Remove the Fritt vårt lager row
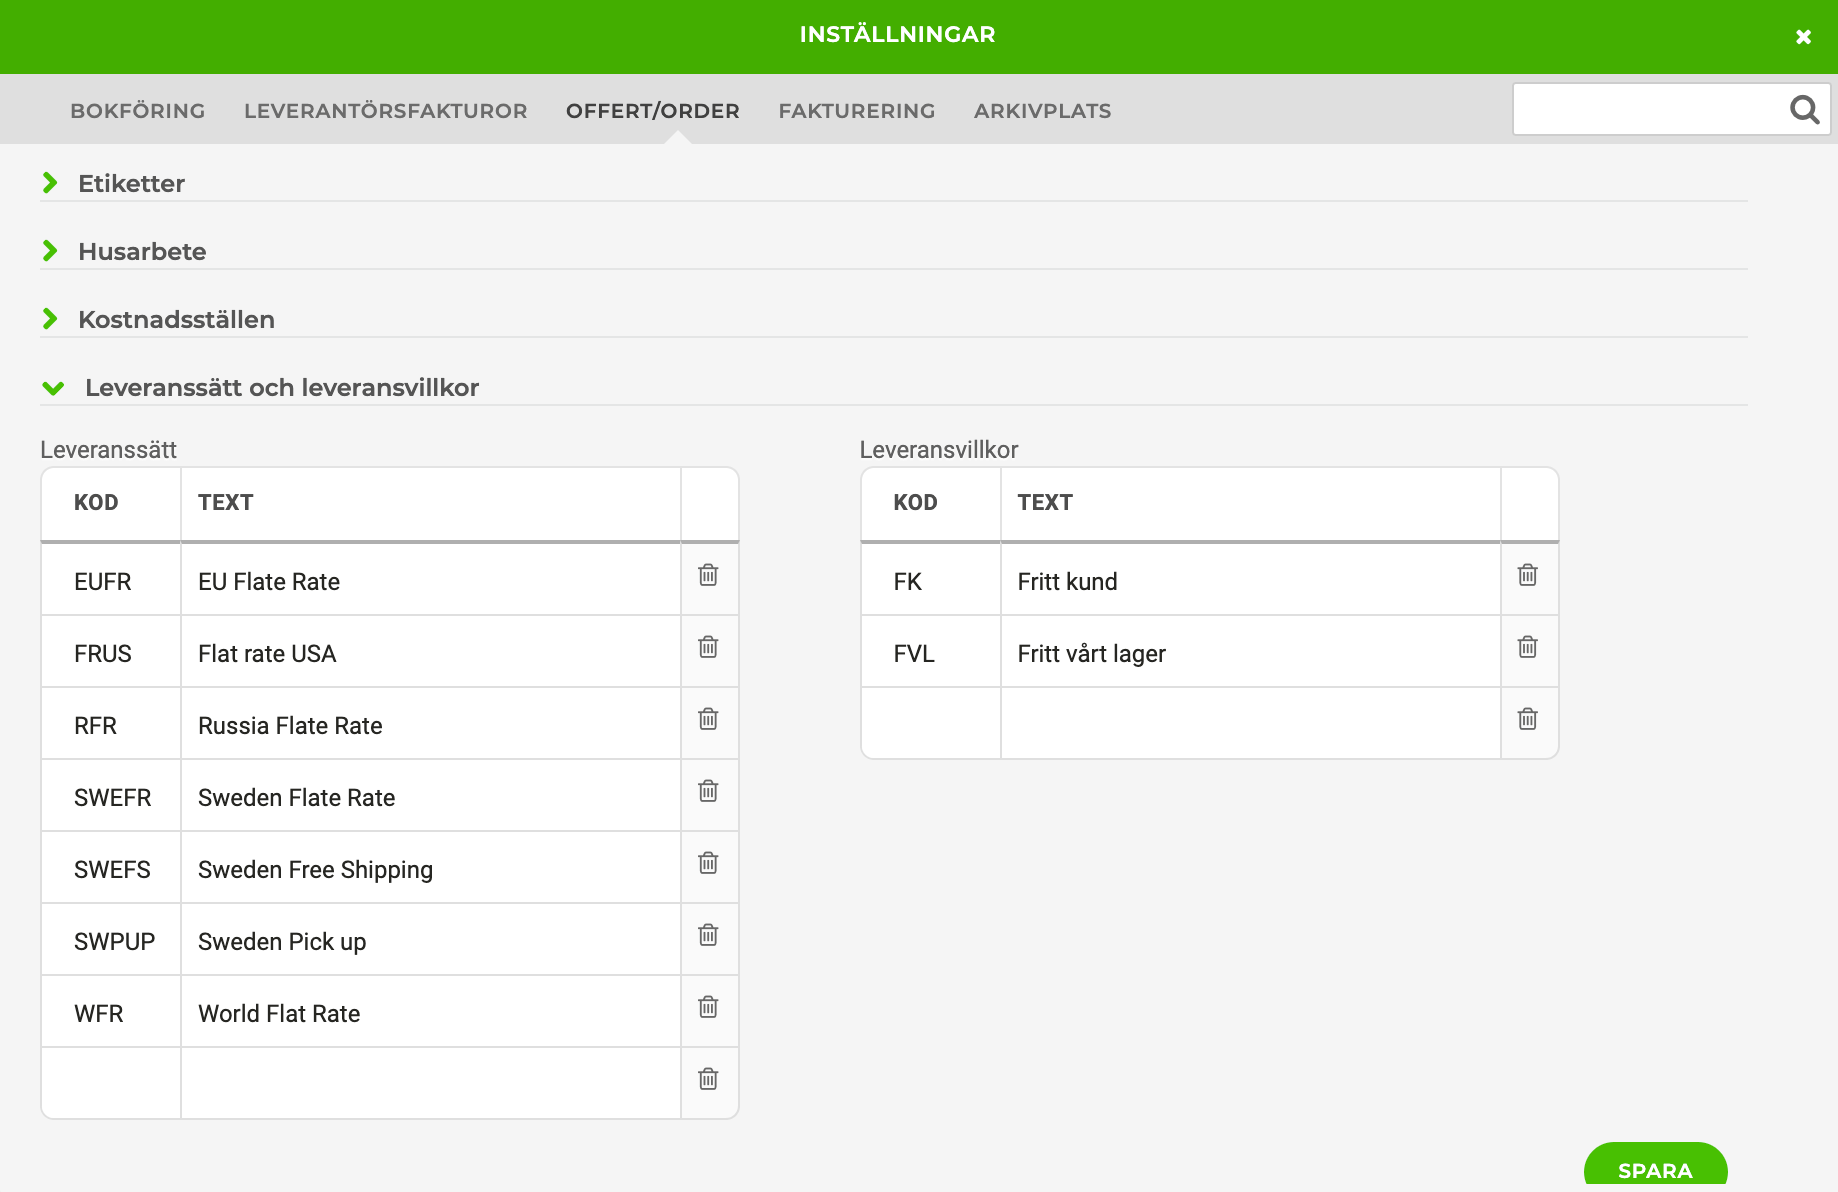The image size is (1838, 1192). click(x=1527, y=647)
